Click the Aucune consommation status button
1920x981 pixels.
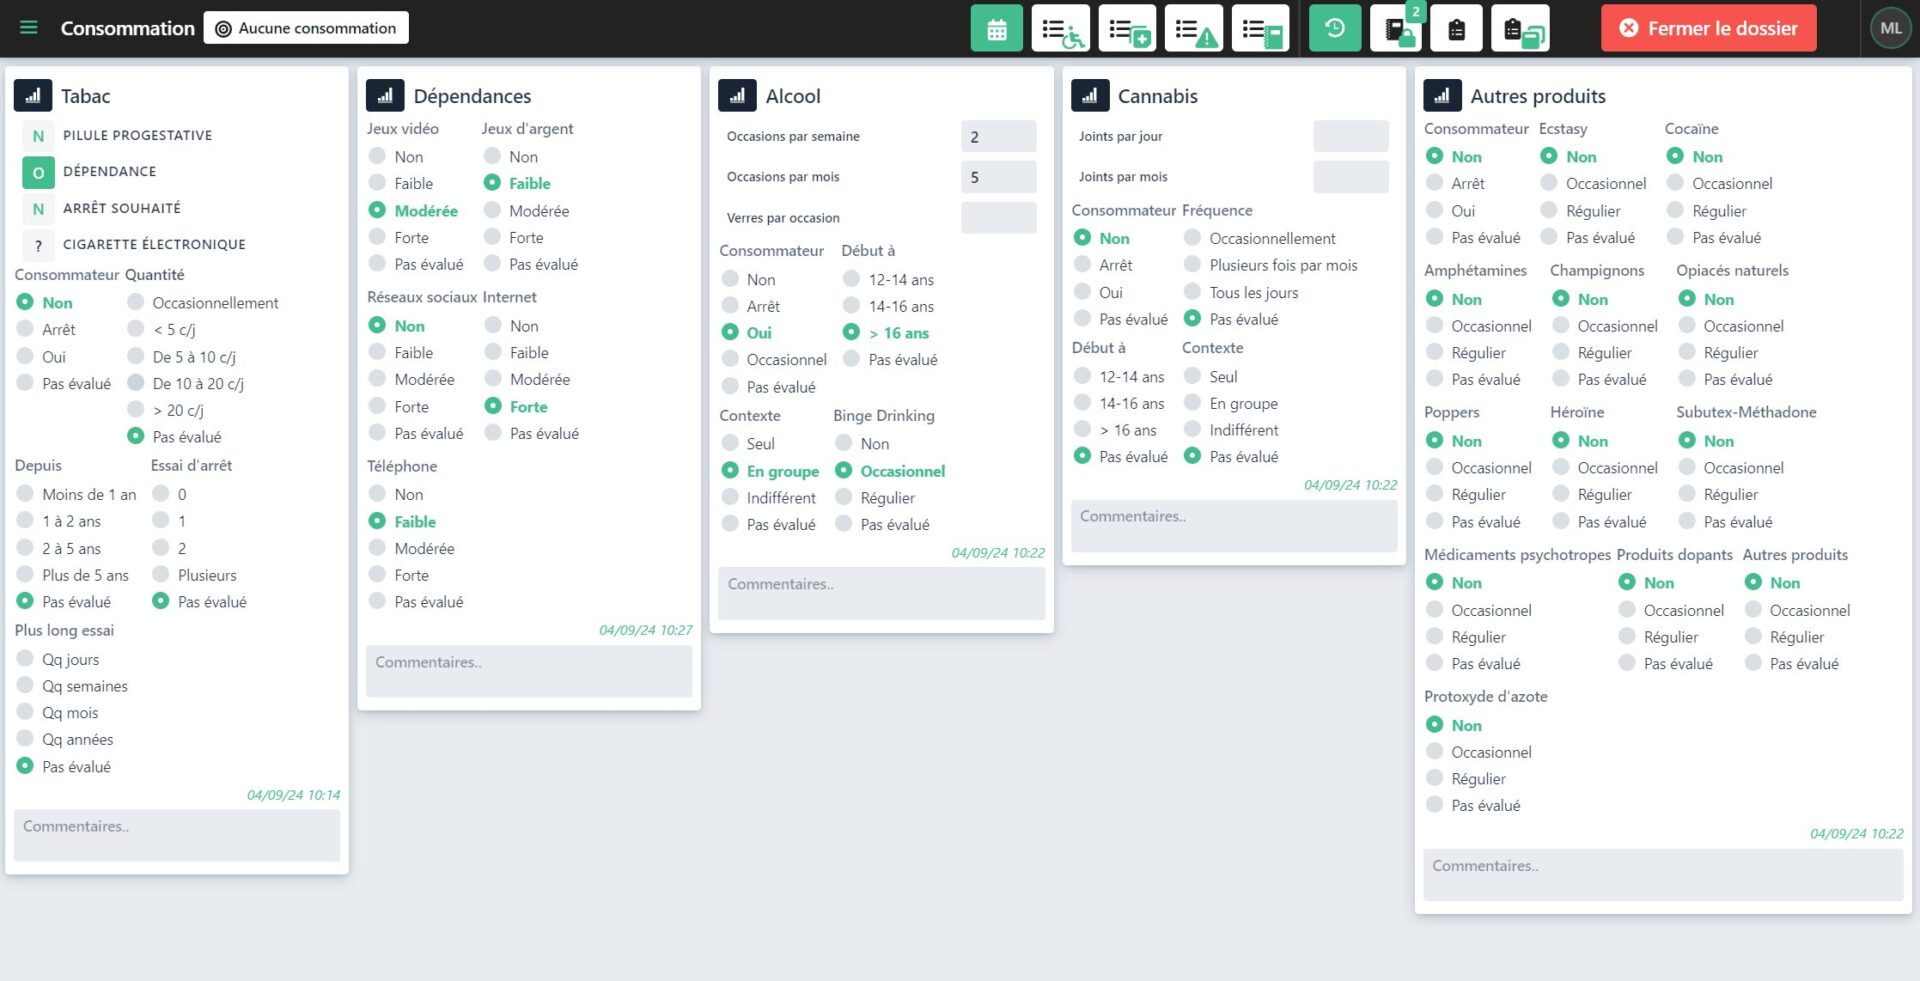(306, 28)
